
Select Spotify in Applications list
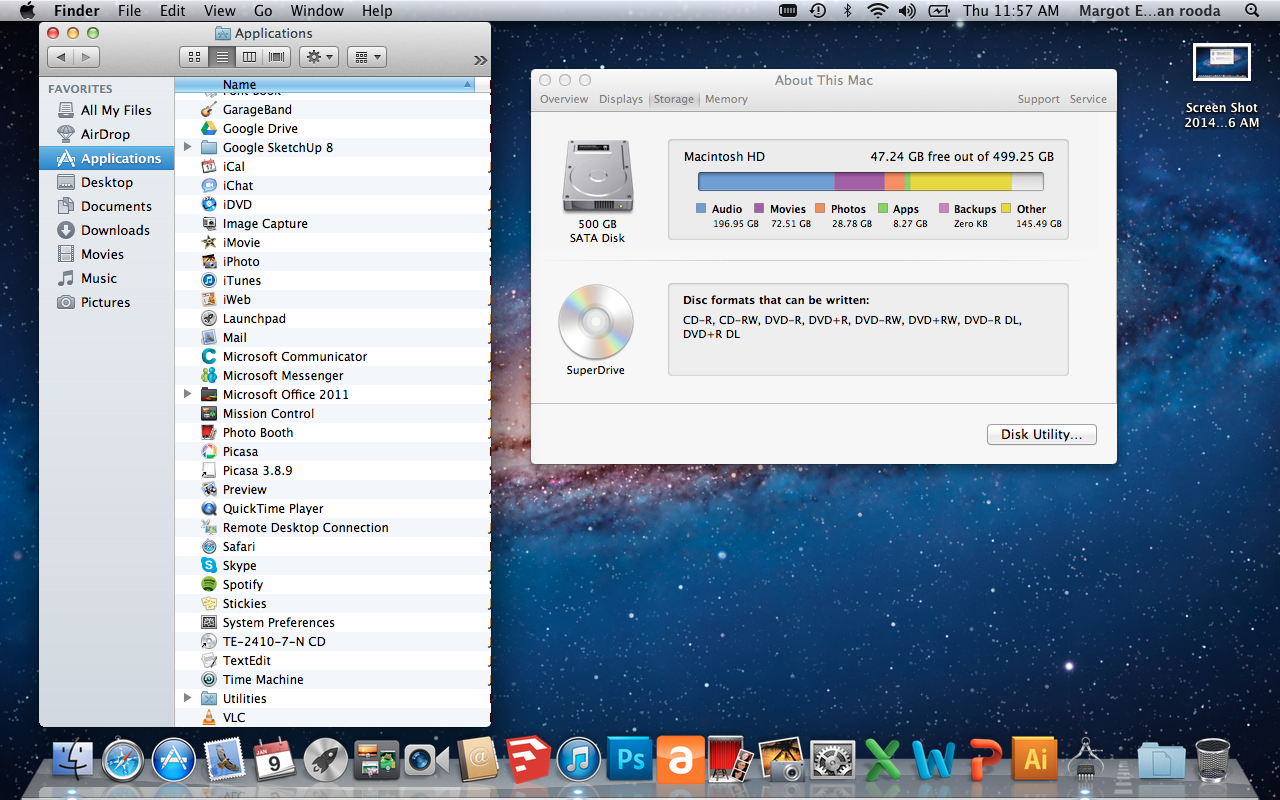[x=332, y=584]
